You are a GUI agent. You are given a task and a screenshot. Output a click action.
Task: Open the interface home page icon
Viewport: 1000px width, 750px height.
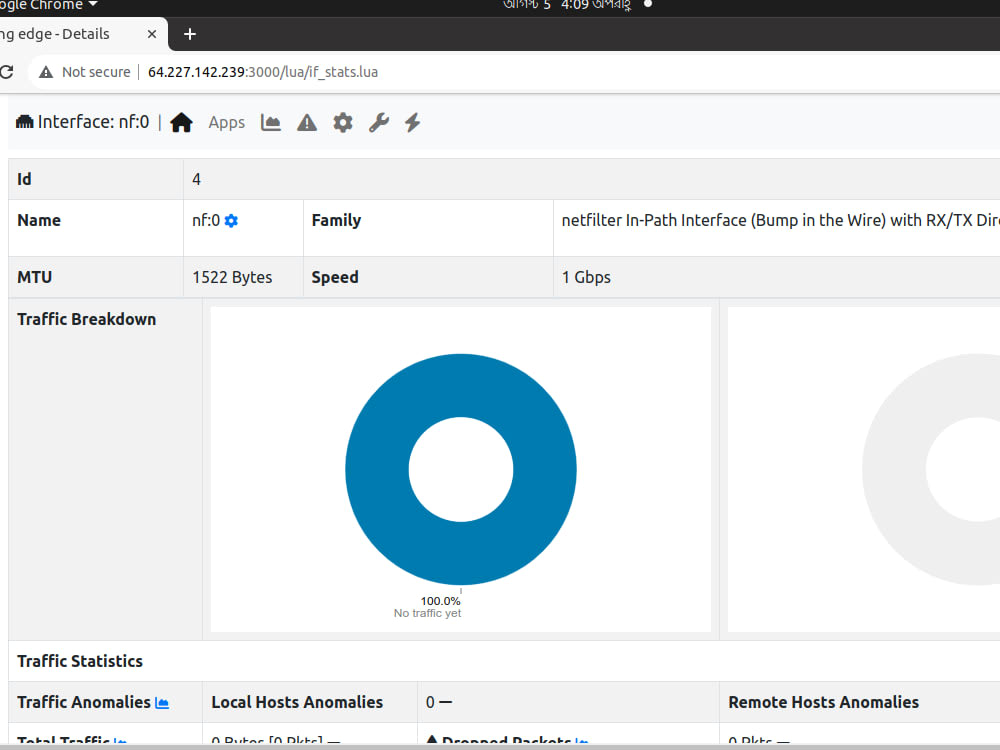(x=181, y=122)
